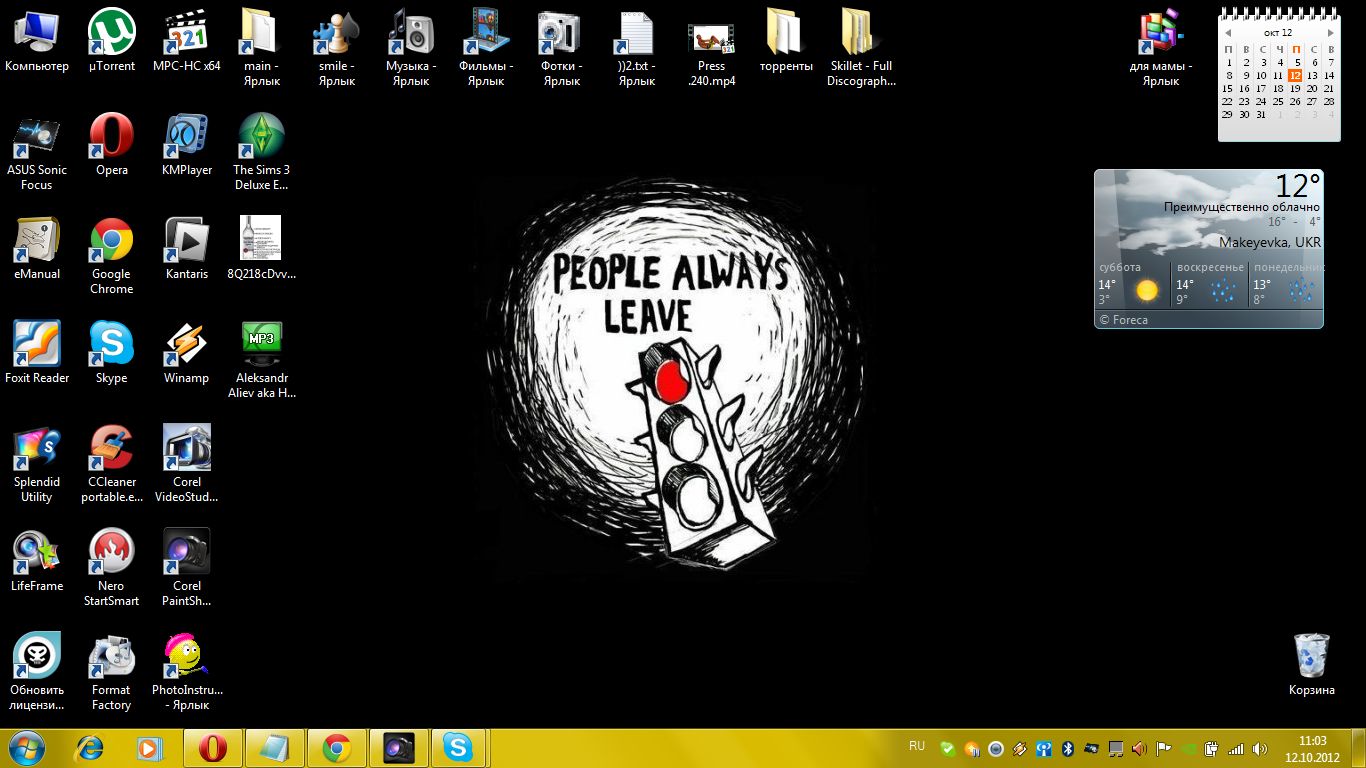
Task: Click the 12° current temperature reading
Action: pos(1298,186)
